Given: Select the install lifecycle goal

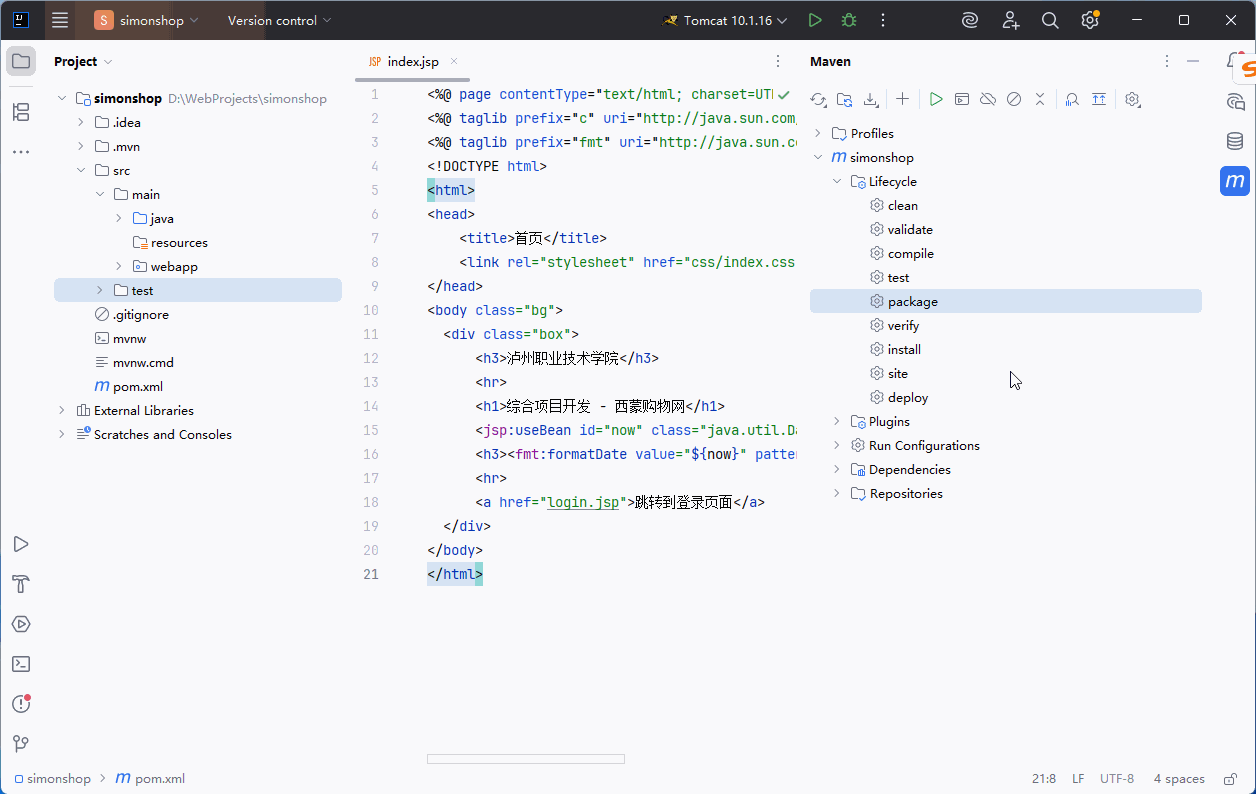Looking at the screenshot, I should tap(904, 349).
